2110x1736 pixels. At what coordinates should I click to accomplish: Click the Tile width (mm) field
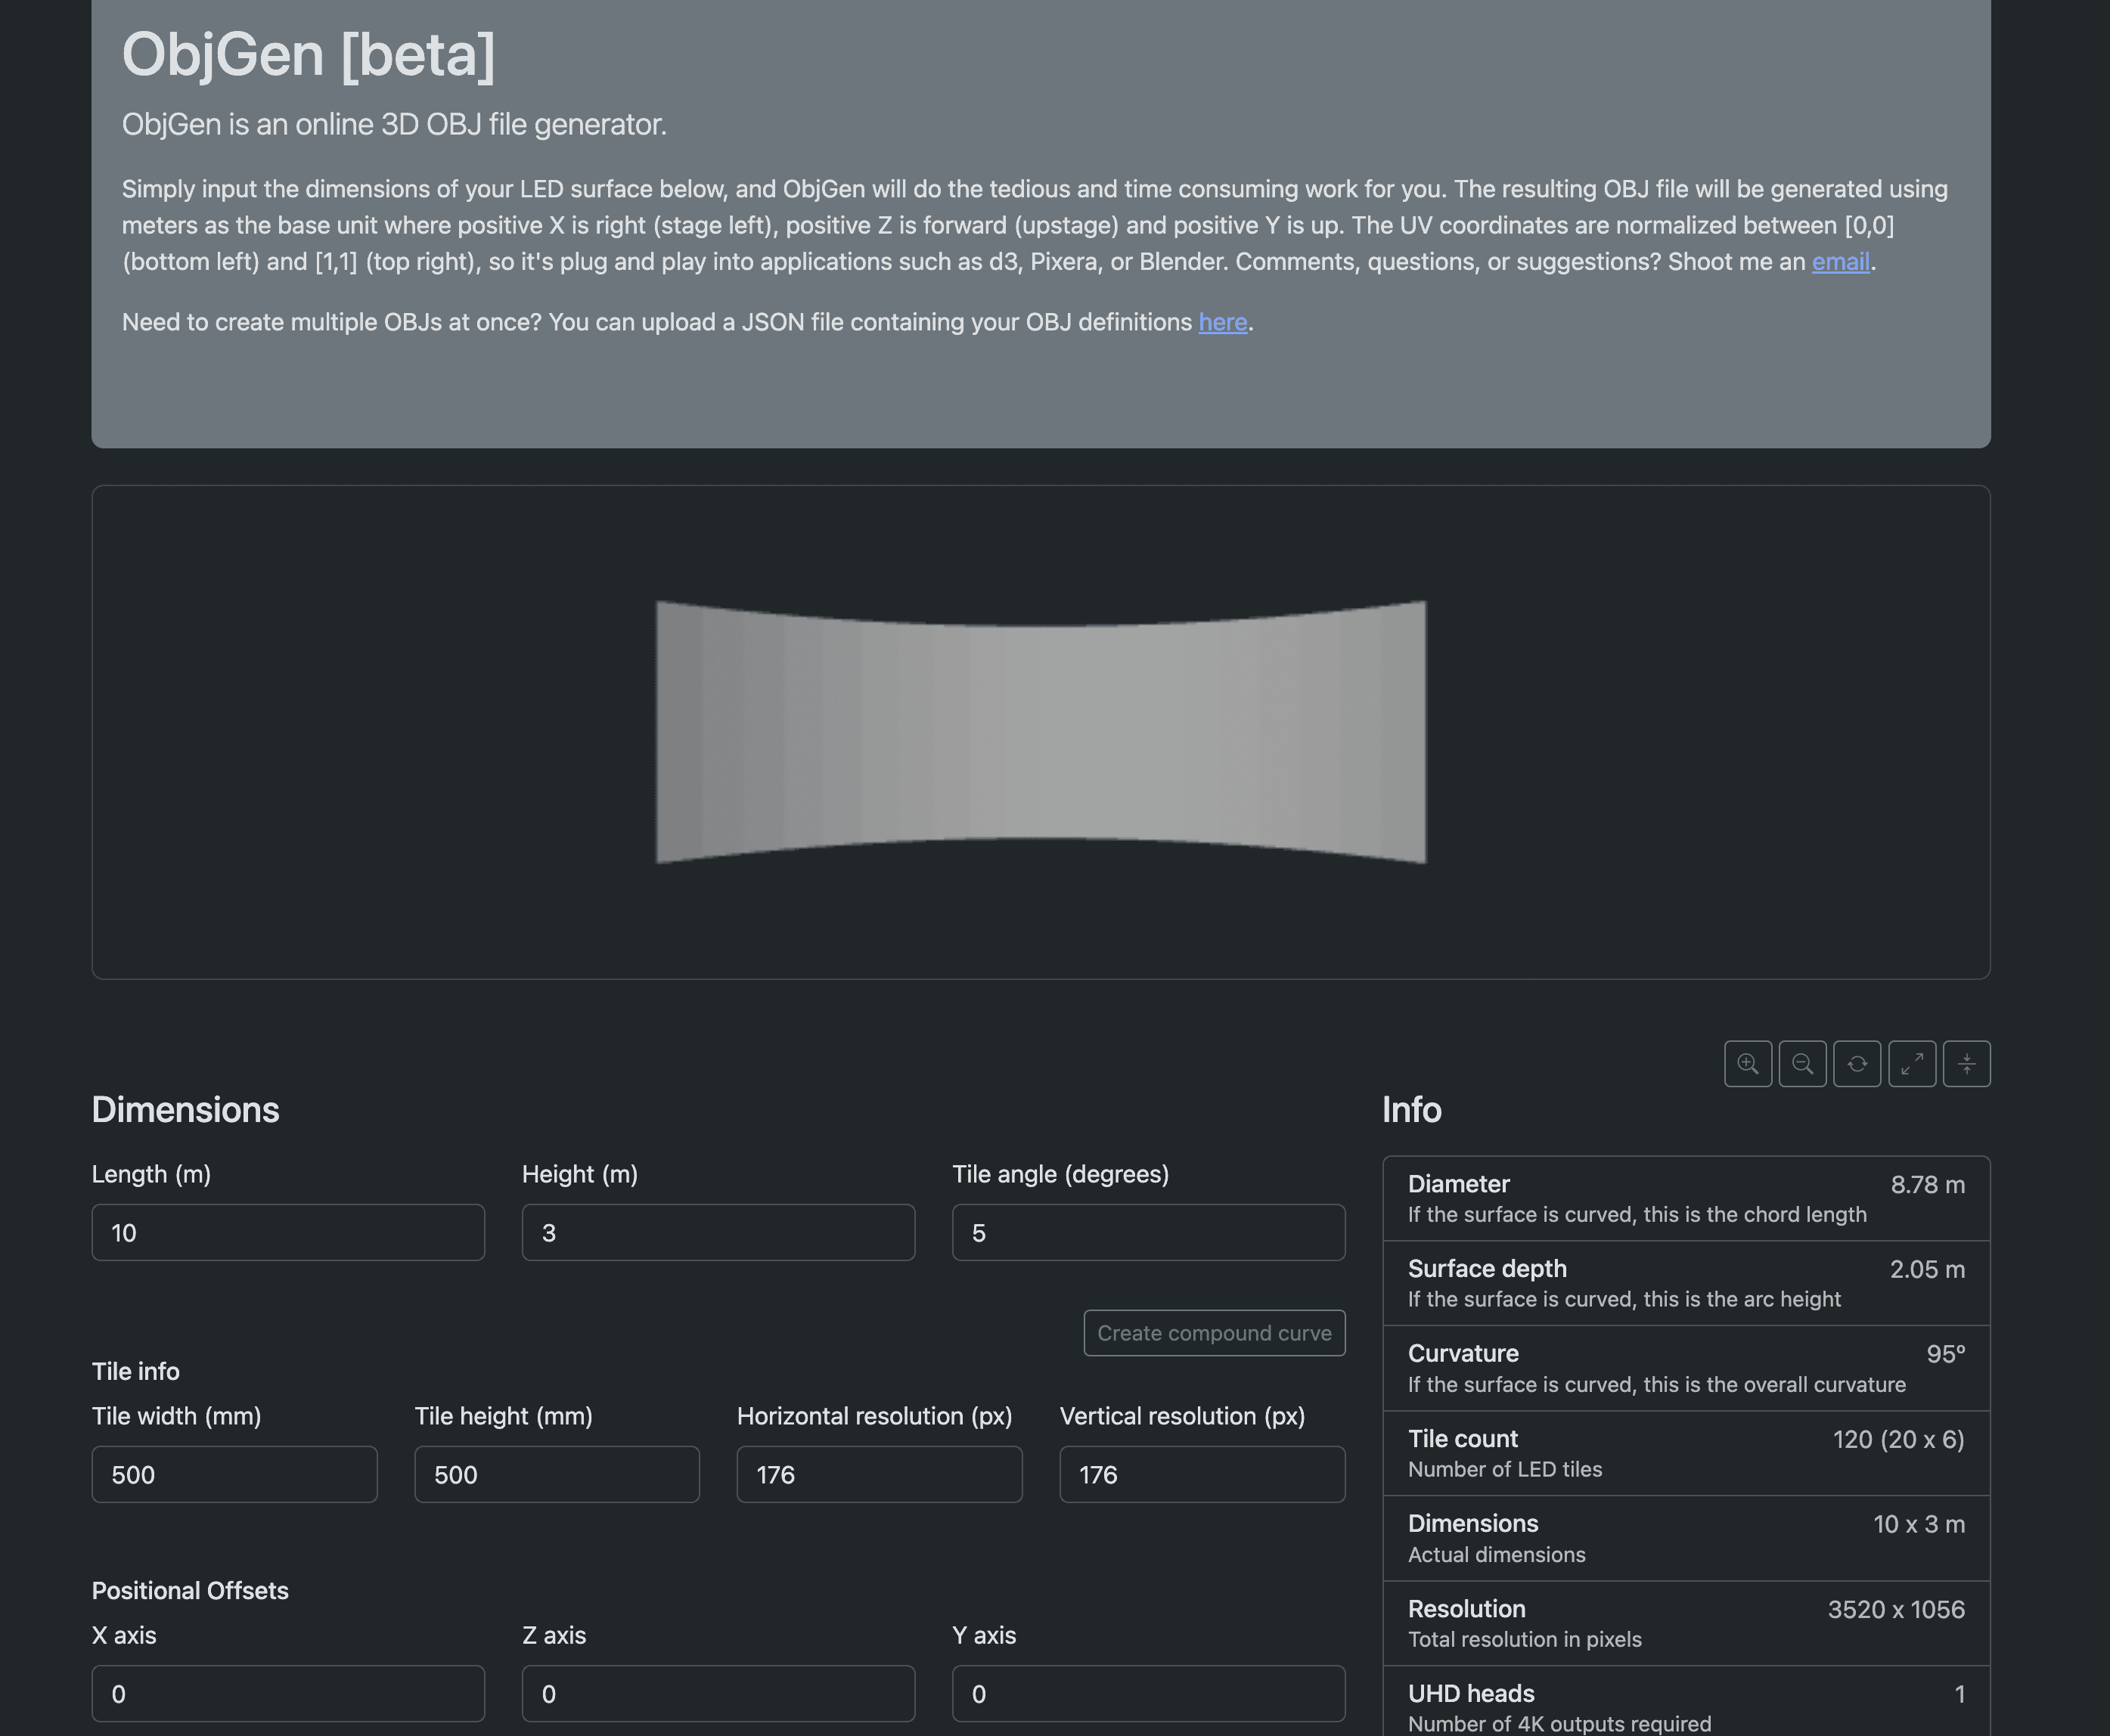[x=234, y=1475]
